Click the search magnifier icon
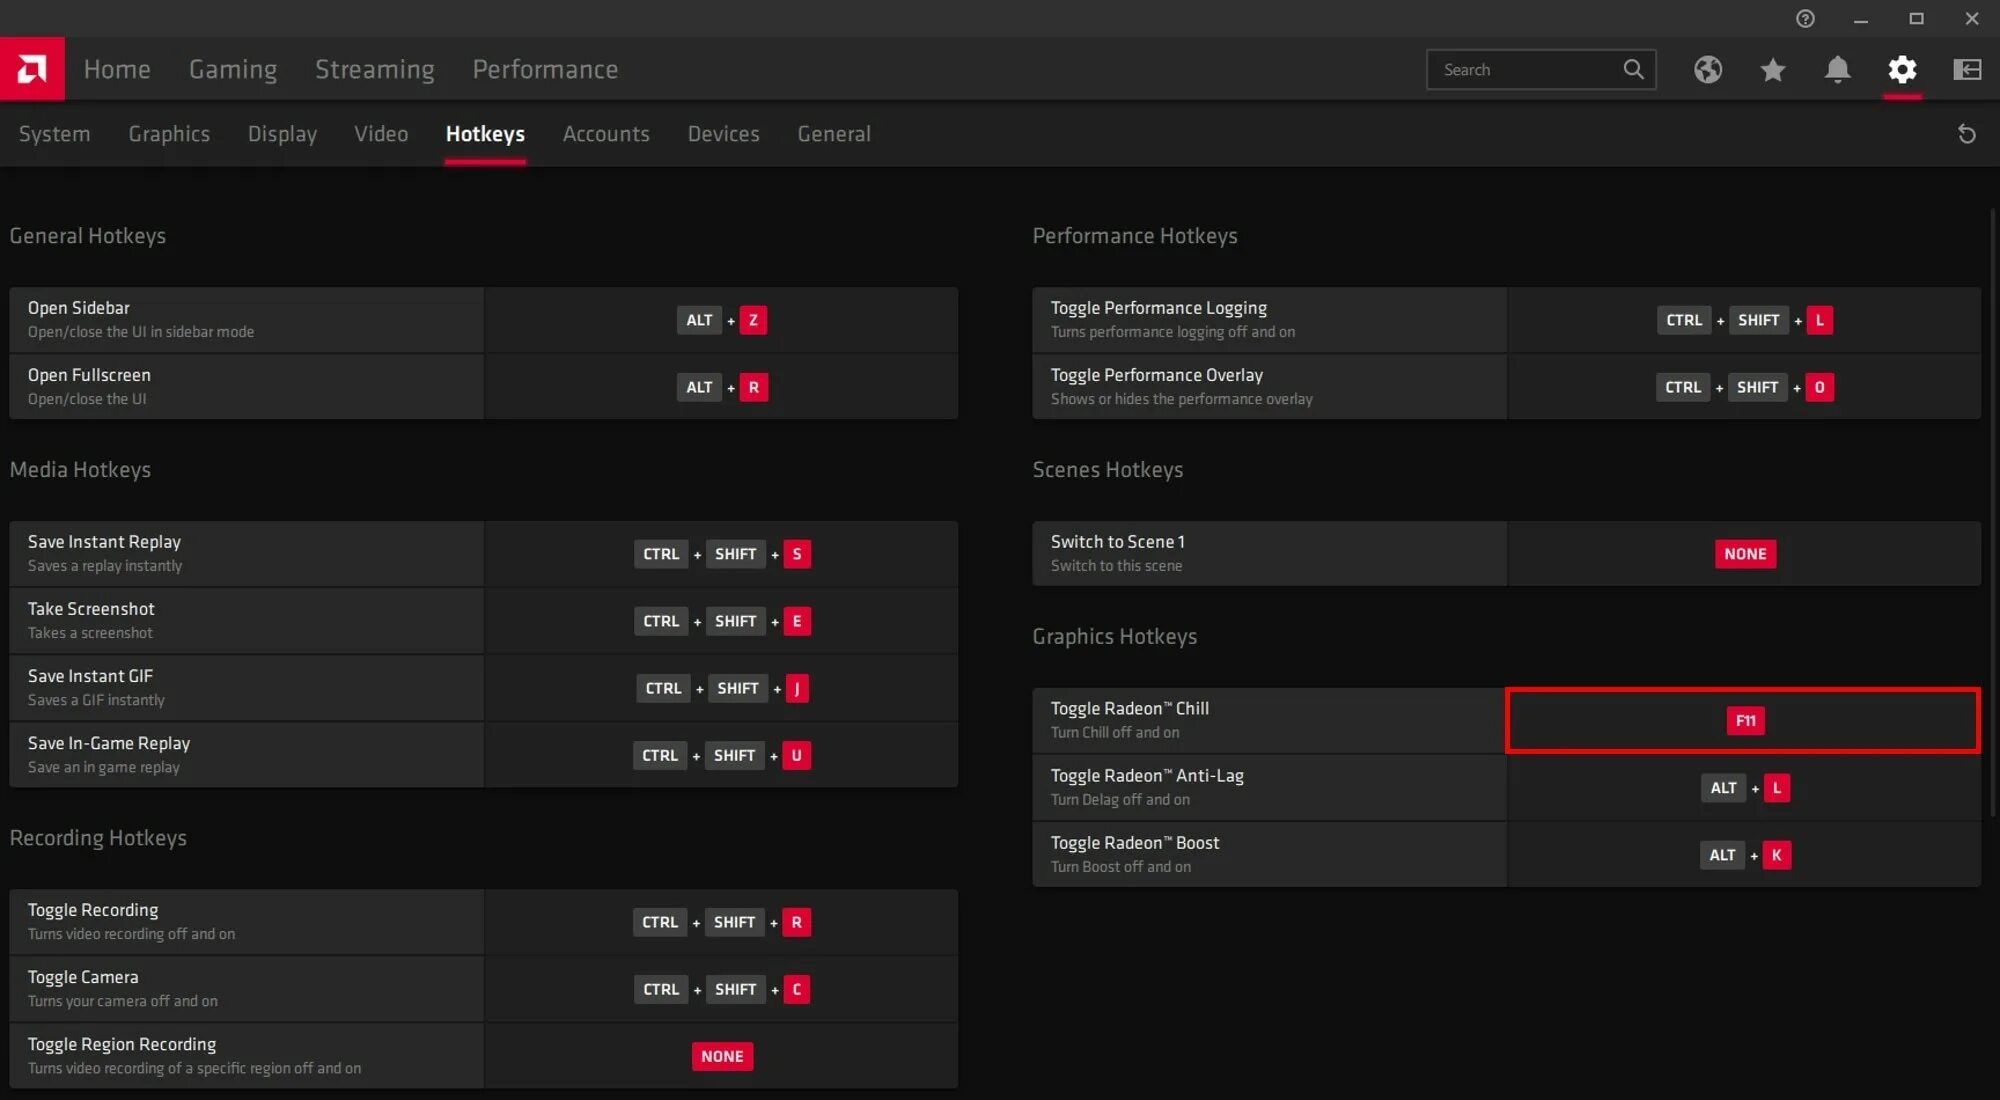Screen dimensions: 2000x1100 pos(1633,69)
